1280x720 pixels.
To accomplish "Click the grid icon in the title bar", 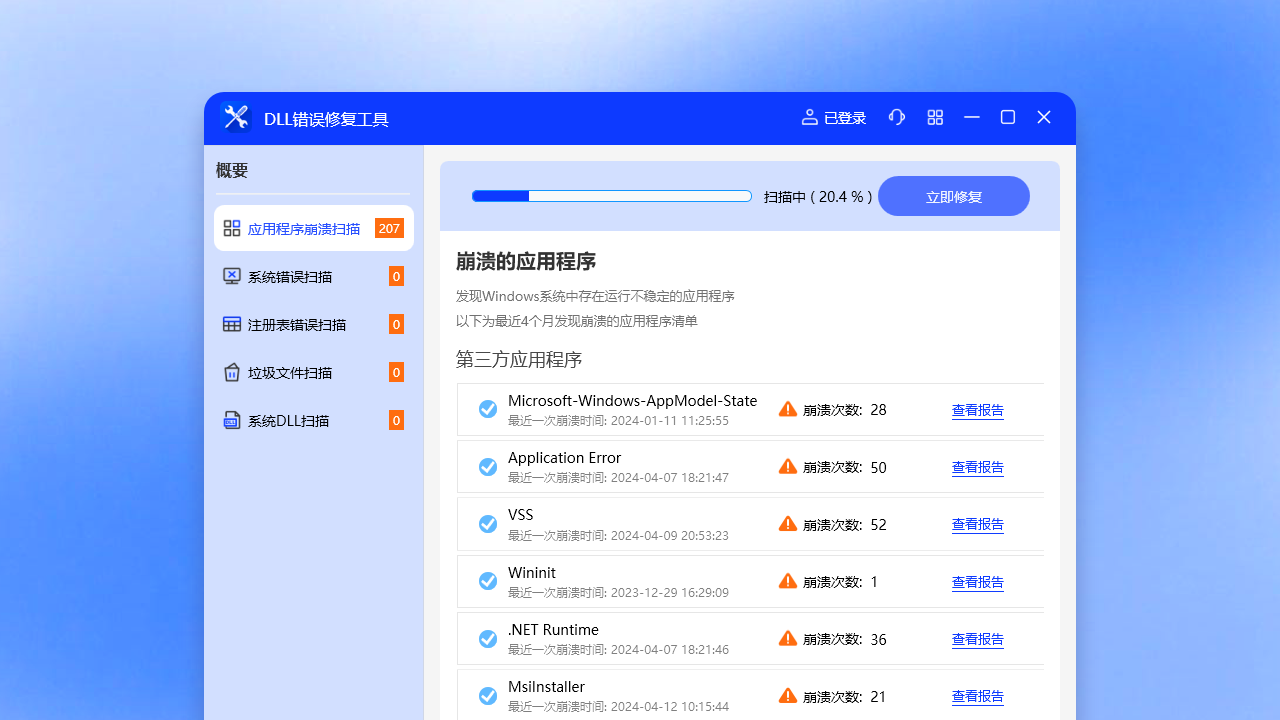I will point(935,117).
